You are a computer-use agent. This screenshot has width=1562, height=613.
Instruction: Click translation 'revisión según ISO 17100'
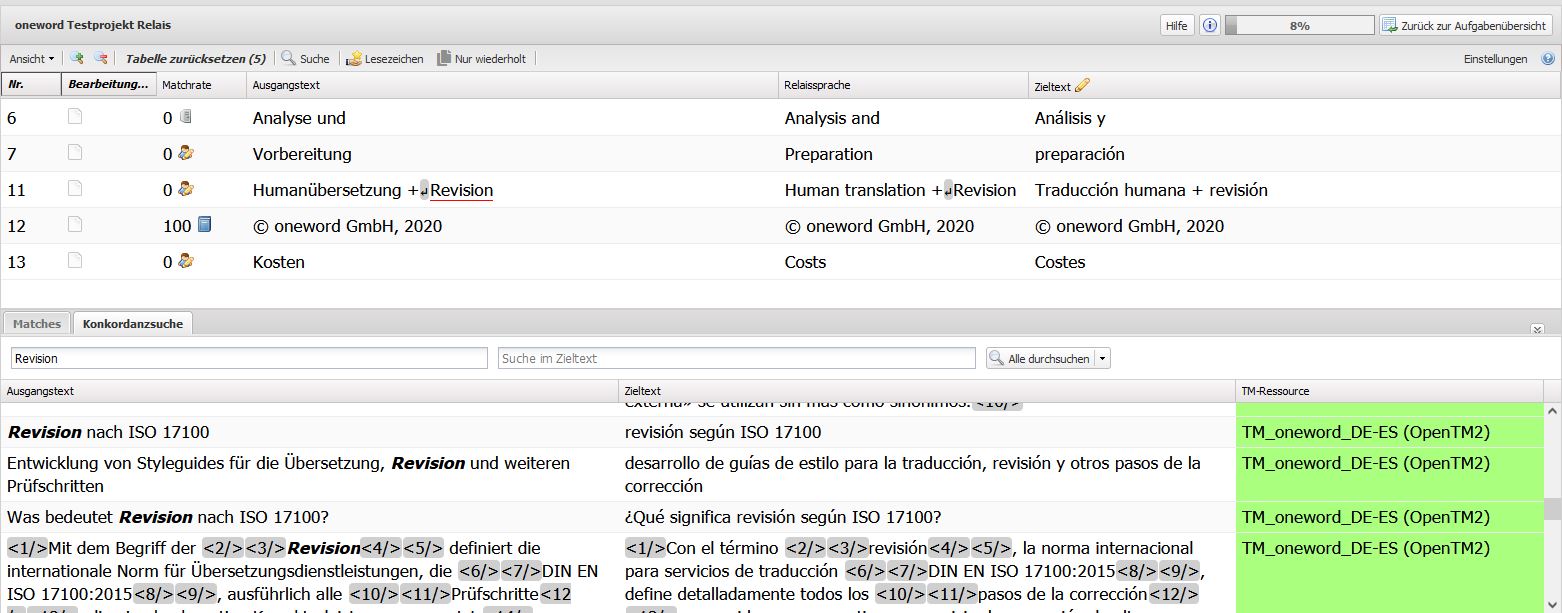[x=723, y=432]
